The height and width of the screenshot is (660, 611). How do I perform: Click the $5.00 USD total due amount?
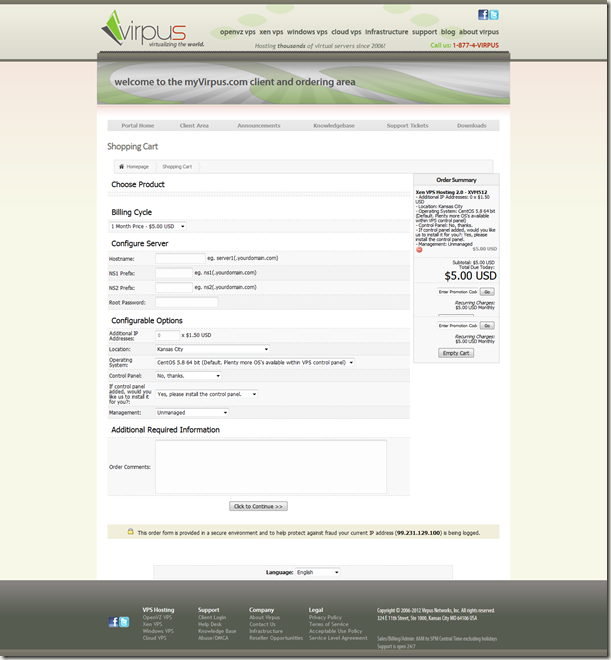coord(470,276)
